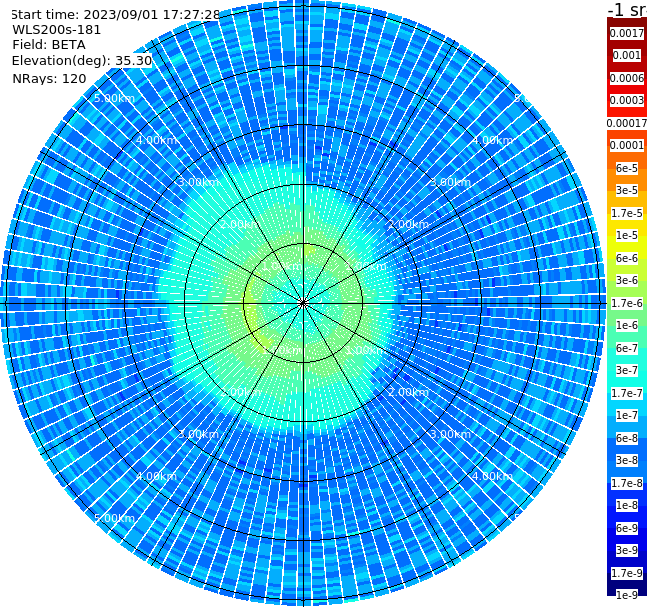Screen dimensions: 647x607
Task: Pick the 1e-5 colorbar tick label
Action: coord(627,235)
